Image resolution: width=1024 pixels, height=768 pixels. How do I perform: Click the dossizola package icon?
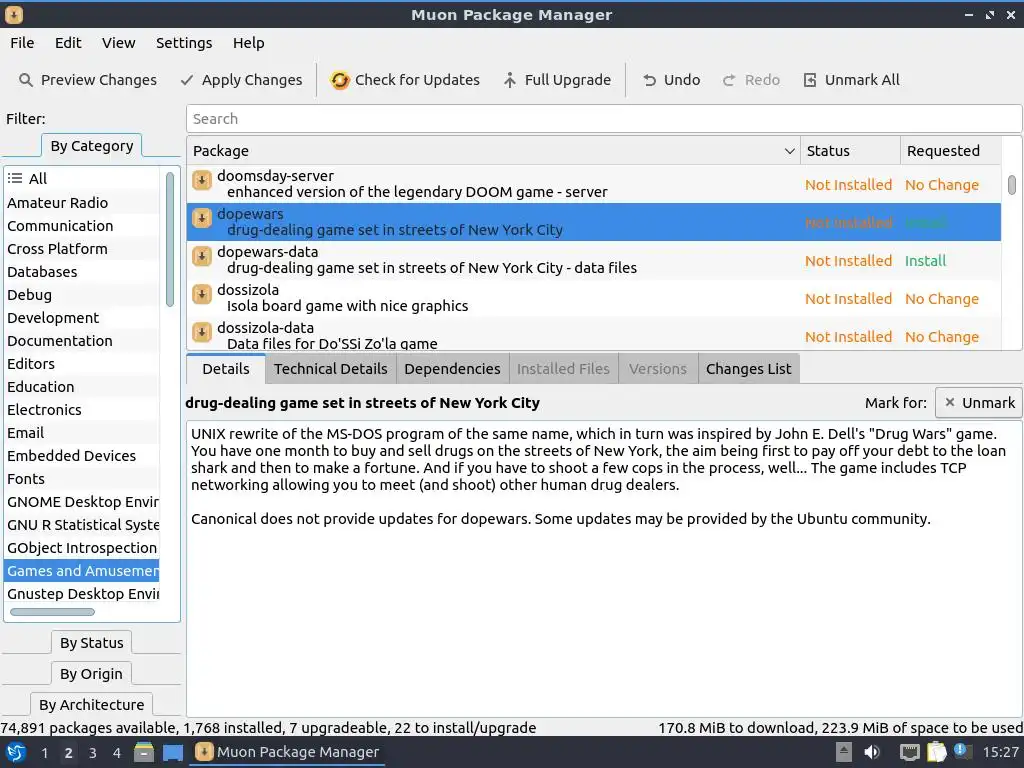click(202, 294)
